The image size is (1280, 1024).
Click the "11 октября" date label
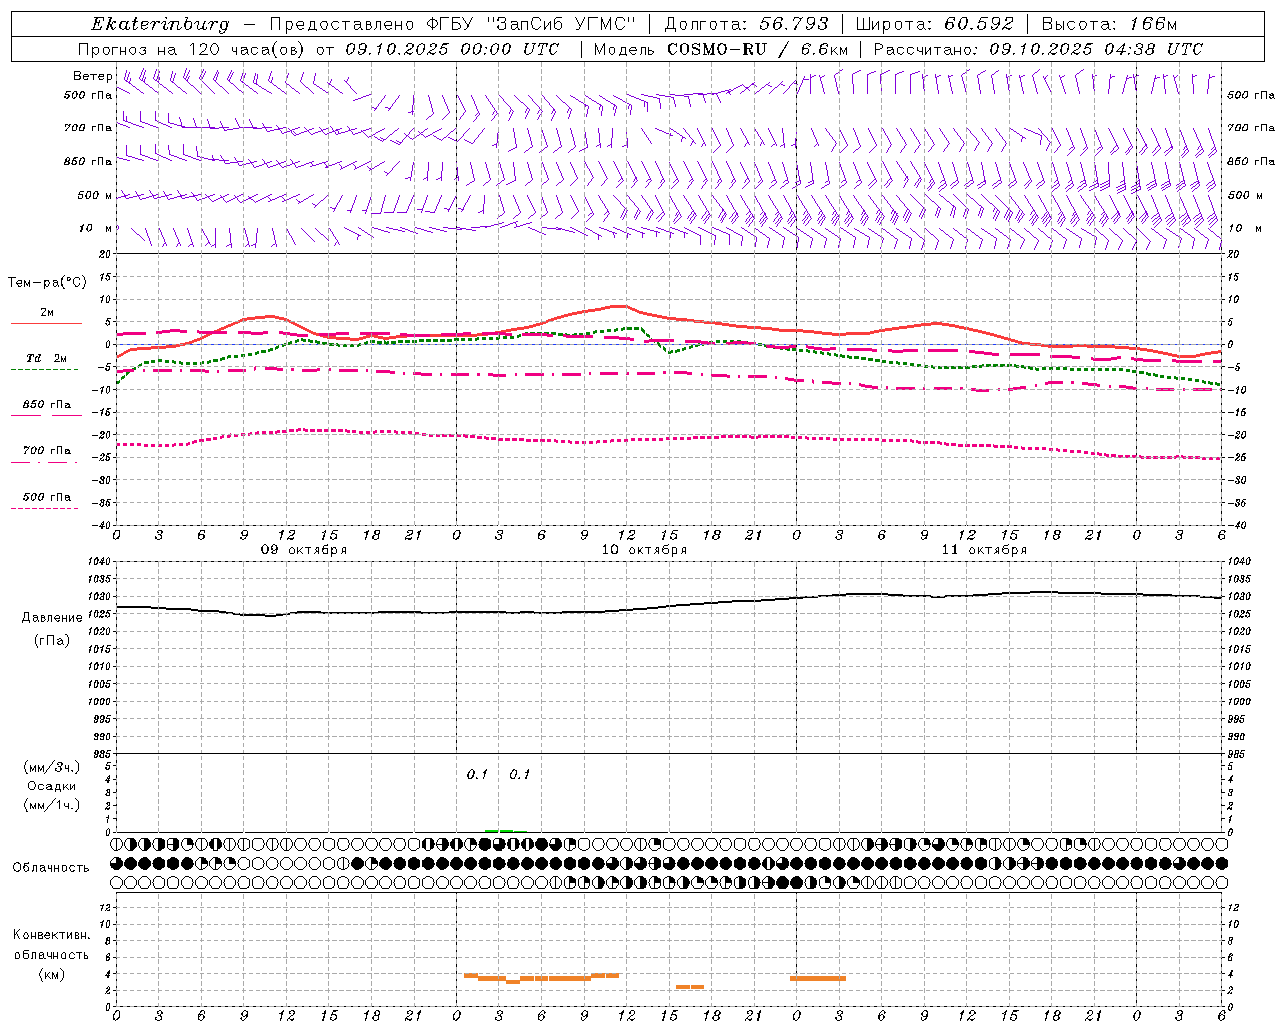(x=984, y=550)
